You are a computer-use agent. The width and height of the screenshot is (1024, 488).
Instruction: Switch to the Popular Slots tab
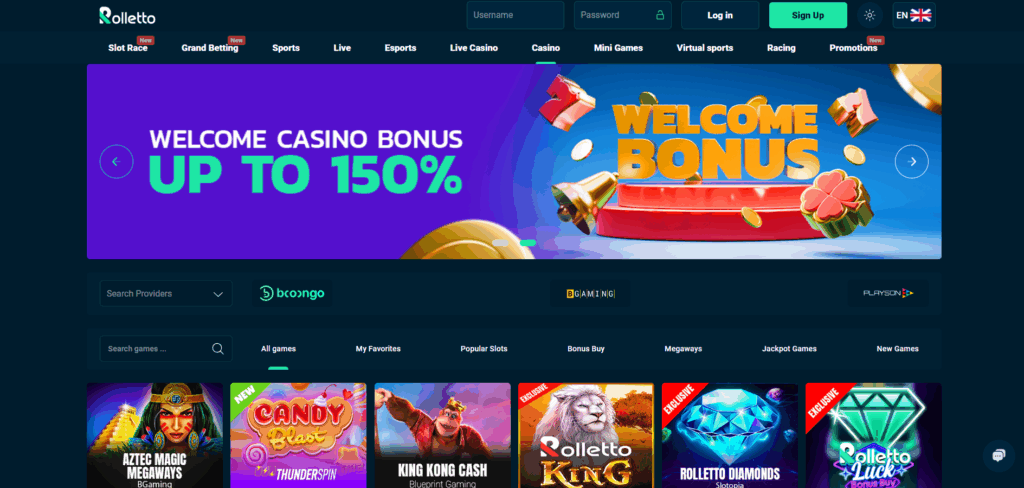tap(484, 349)
